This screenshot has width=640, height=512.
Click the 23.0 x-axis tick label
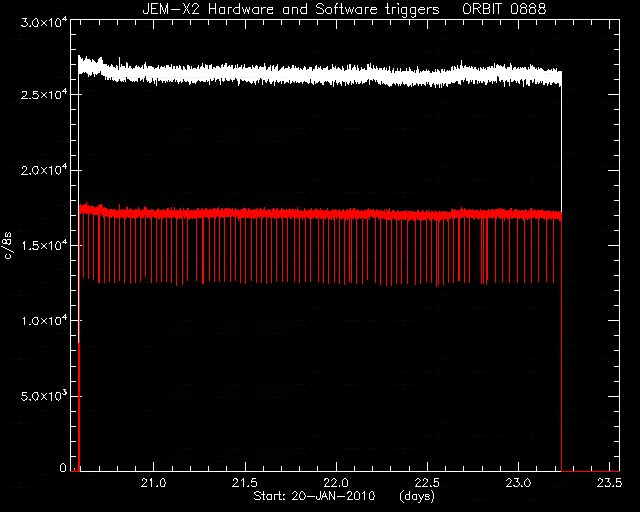[518, 483]
